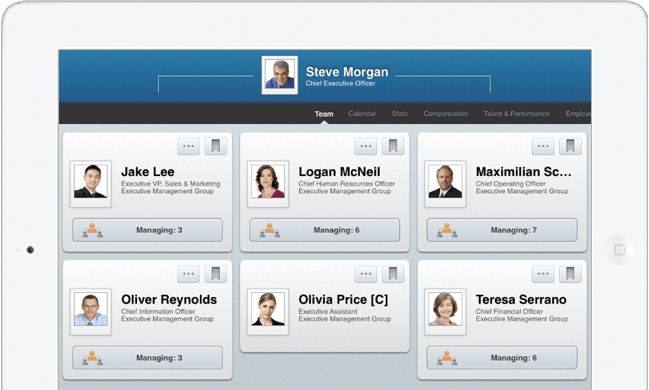Click the Chief Operating Officer title
This screenshot has height=390, width=649.
point(511,184)
